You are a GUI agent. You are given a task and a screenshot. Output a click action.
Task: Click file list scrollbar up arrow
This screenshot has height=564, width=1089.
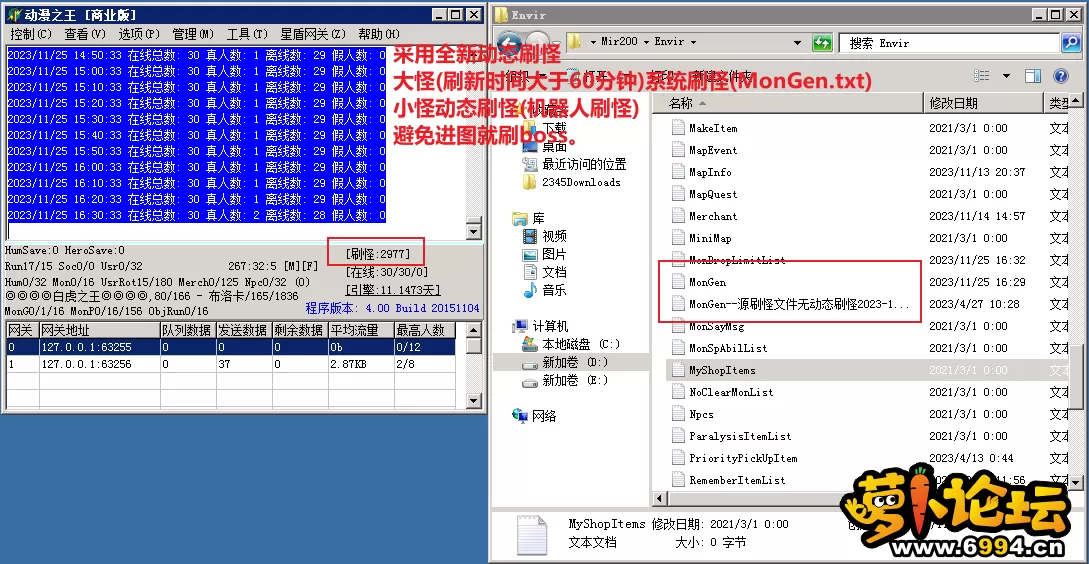coord(1076,103)
